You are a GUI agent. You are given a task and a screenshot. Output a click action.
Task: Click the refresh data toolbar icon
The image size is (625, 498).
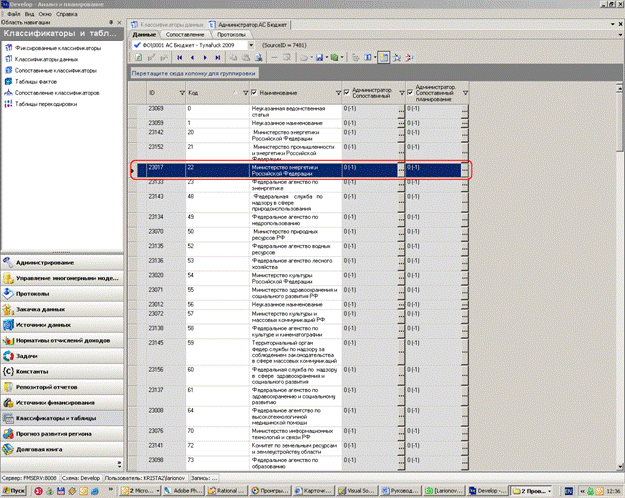pos(138,58)
